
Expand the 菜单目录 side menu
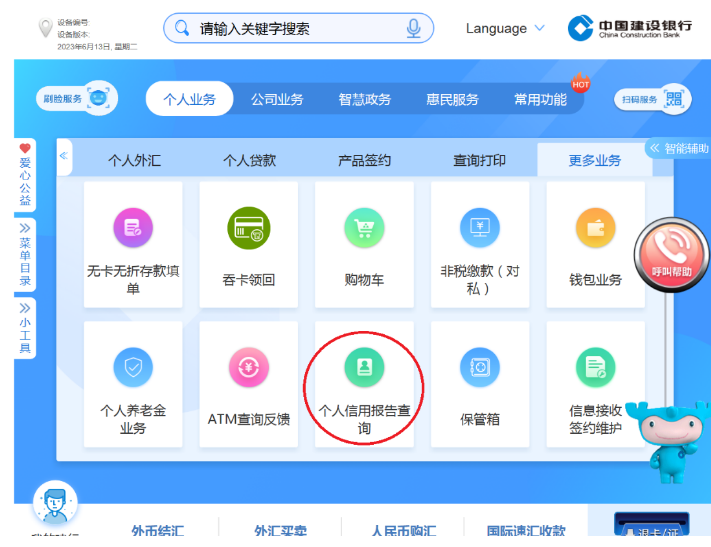click(25, 254)
